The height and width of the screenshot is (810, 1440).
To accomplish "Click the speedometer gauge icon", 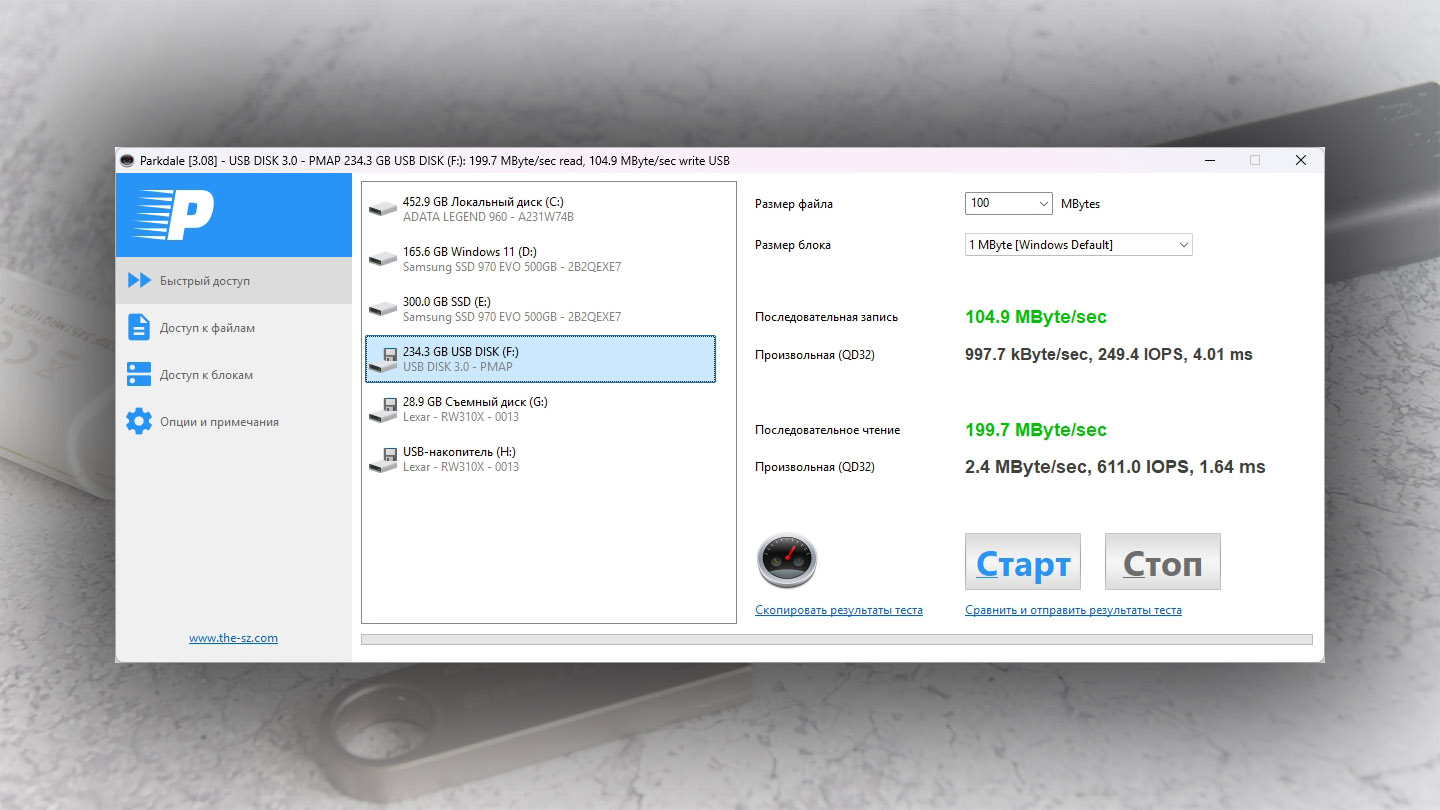I will (788, 561).
